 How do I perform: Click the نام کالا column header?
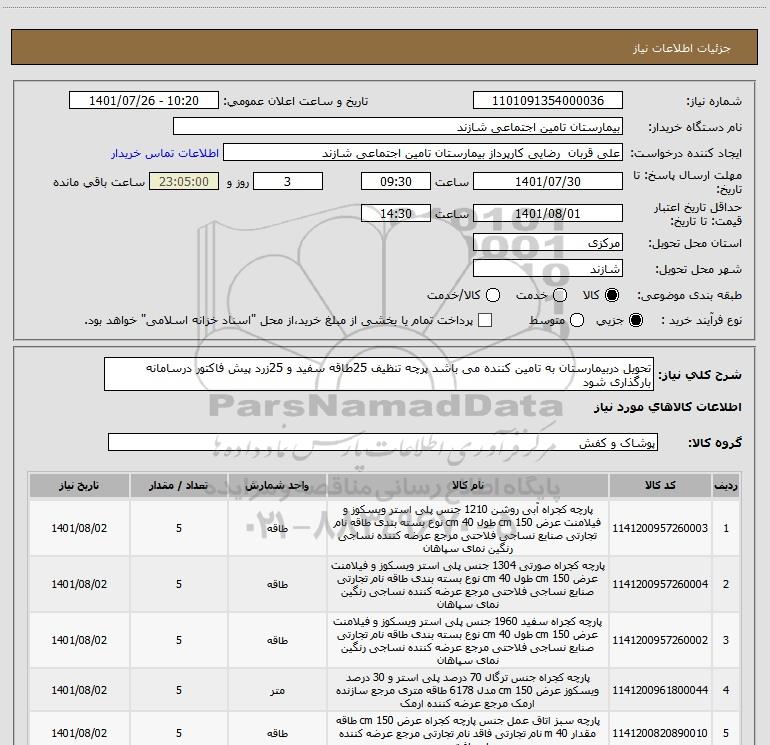pos(468,485)
